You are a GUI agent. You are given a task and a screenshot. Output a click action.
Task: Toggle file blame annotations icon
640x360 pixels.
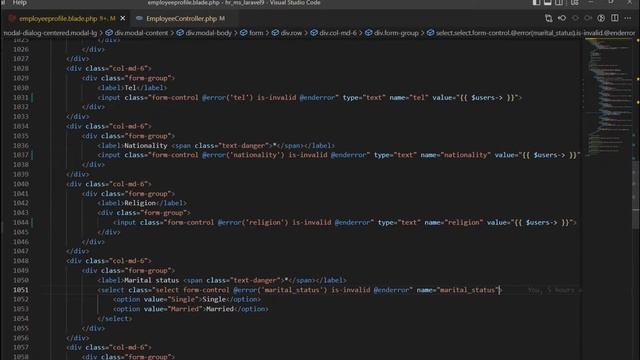point(601,18)
